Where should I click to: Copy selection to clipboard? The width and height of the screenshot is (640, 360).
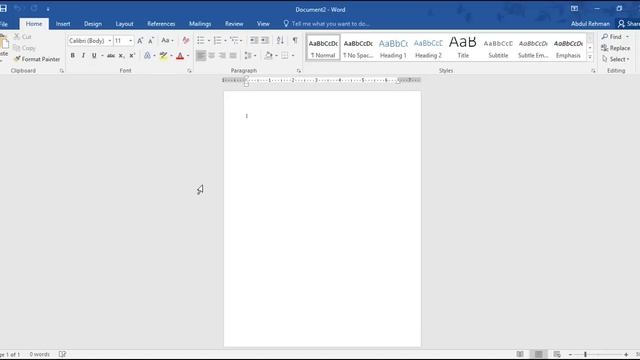24,48
